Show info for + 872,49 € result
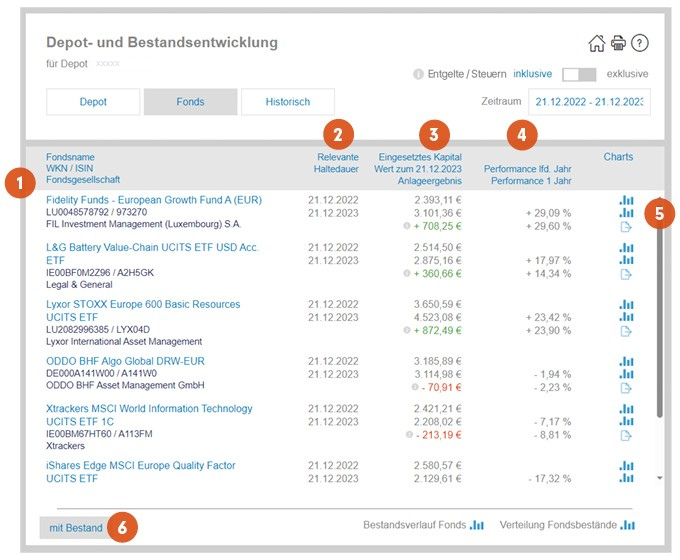The width and height of the screenshot is (680, 560). click(407, 330)
